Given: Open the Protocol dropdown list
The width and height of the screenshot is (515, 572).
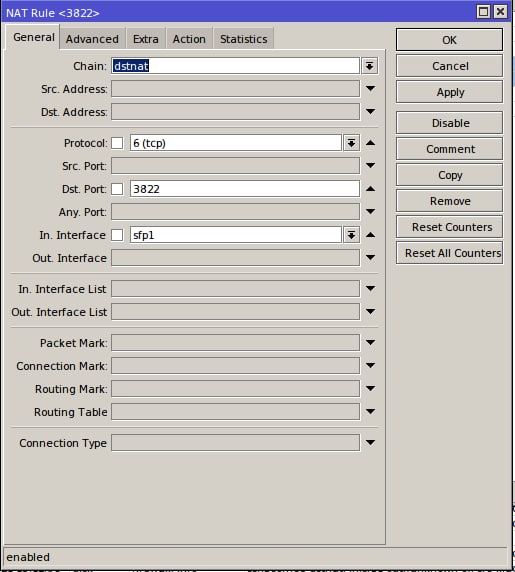Looking at the screenshot, I should (351, 143).
